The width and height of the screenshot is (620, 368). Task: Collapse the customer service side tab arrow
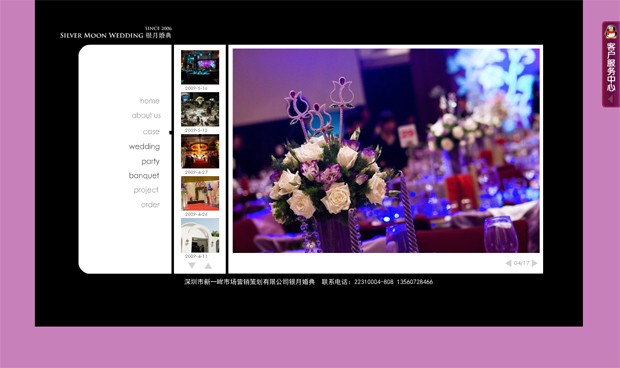(x=611, y=99)
